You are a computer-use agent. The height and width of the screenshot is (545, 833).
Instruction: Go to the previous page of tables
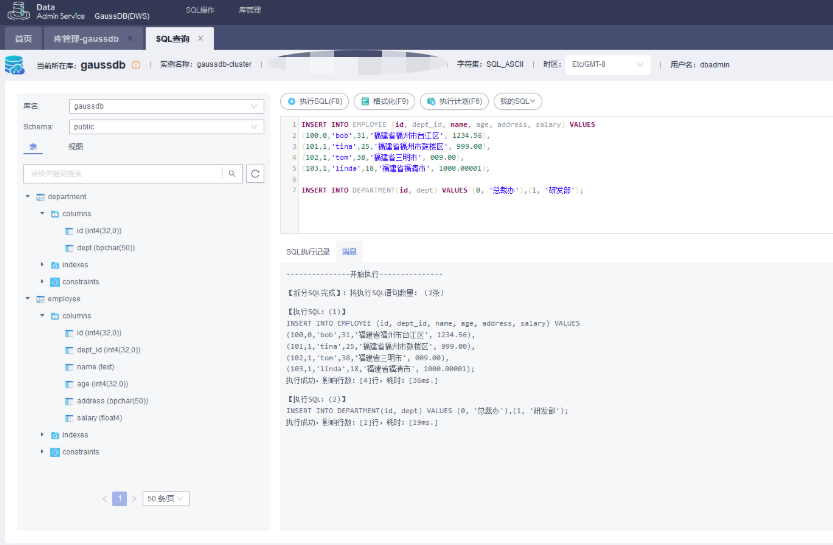point(105,499)
